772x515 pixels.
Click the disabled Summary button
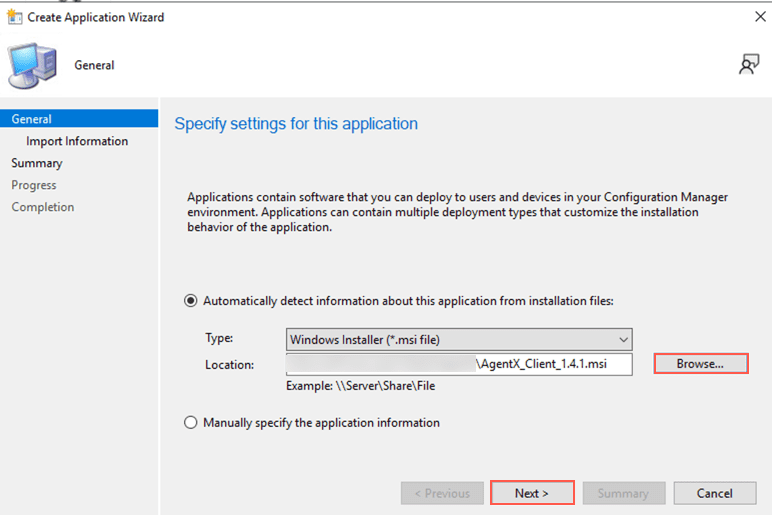(x=624, y=493)
